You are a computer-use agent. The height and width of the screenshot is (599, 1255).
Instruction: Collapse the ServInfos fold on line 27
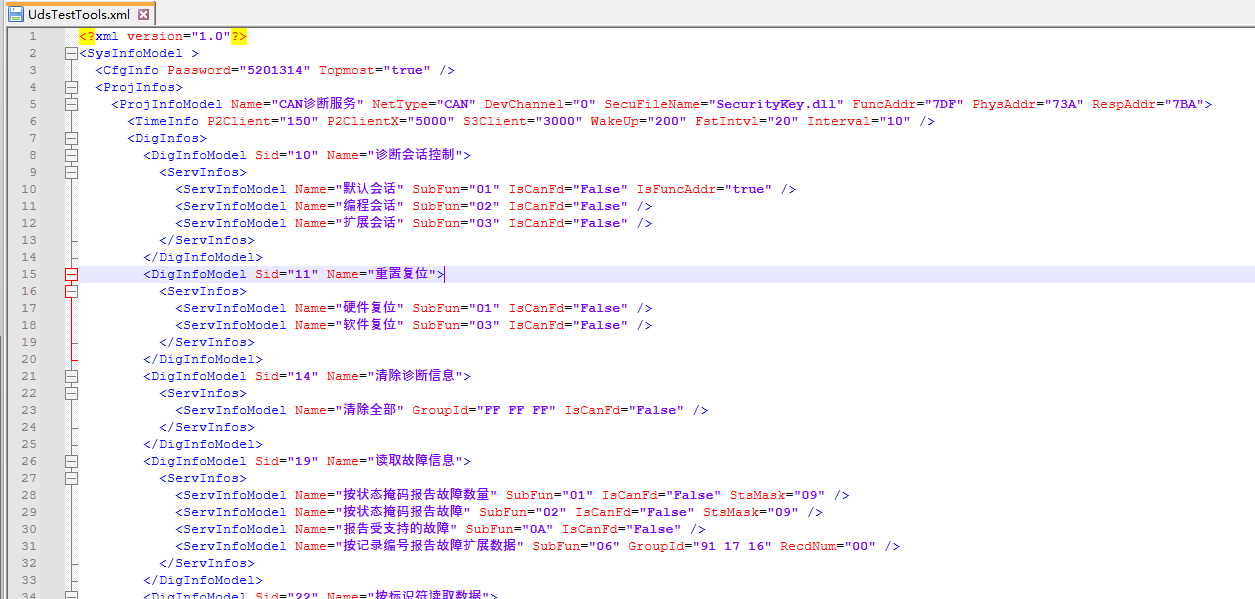coord(71,478)
